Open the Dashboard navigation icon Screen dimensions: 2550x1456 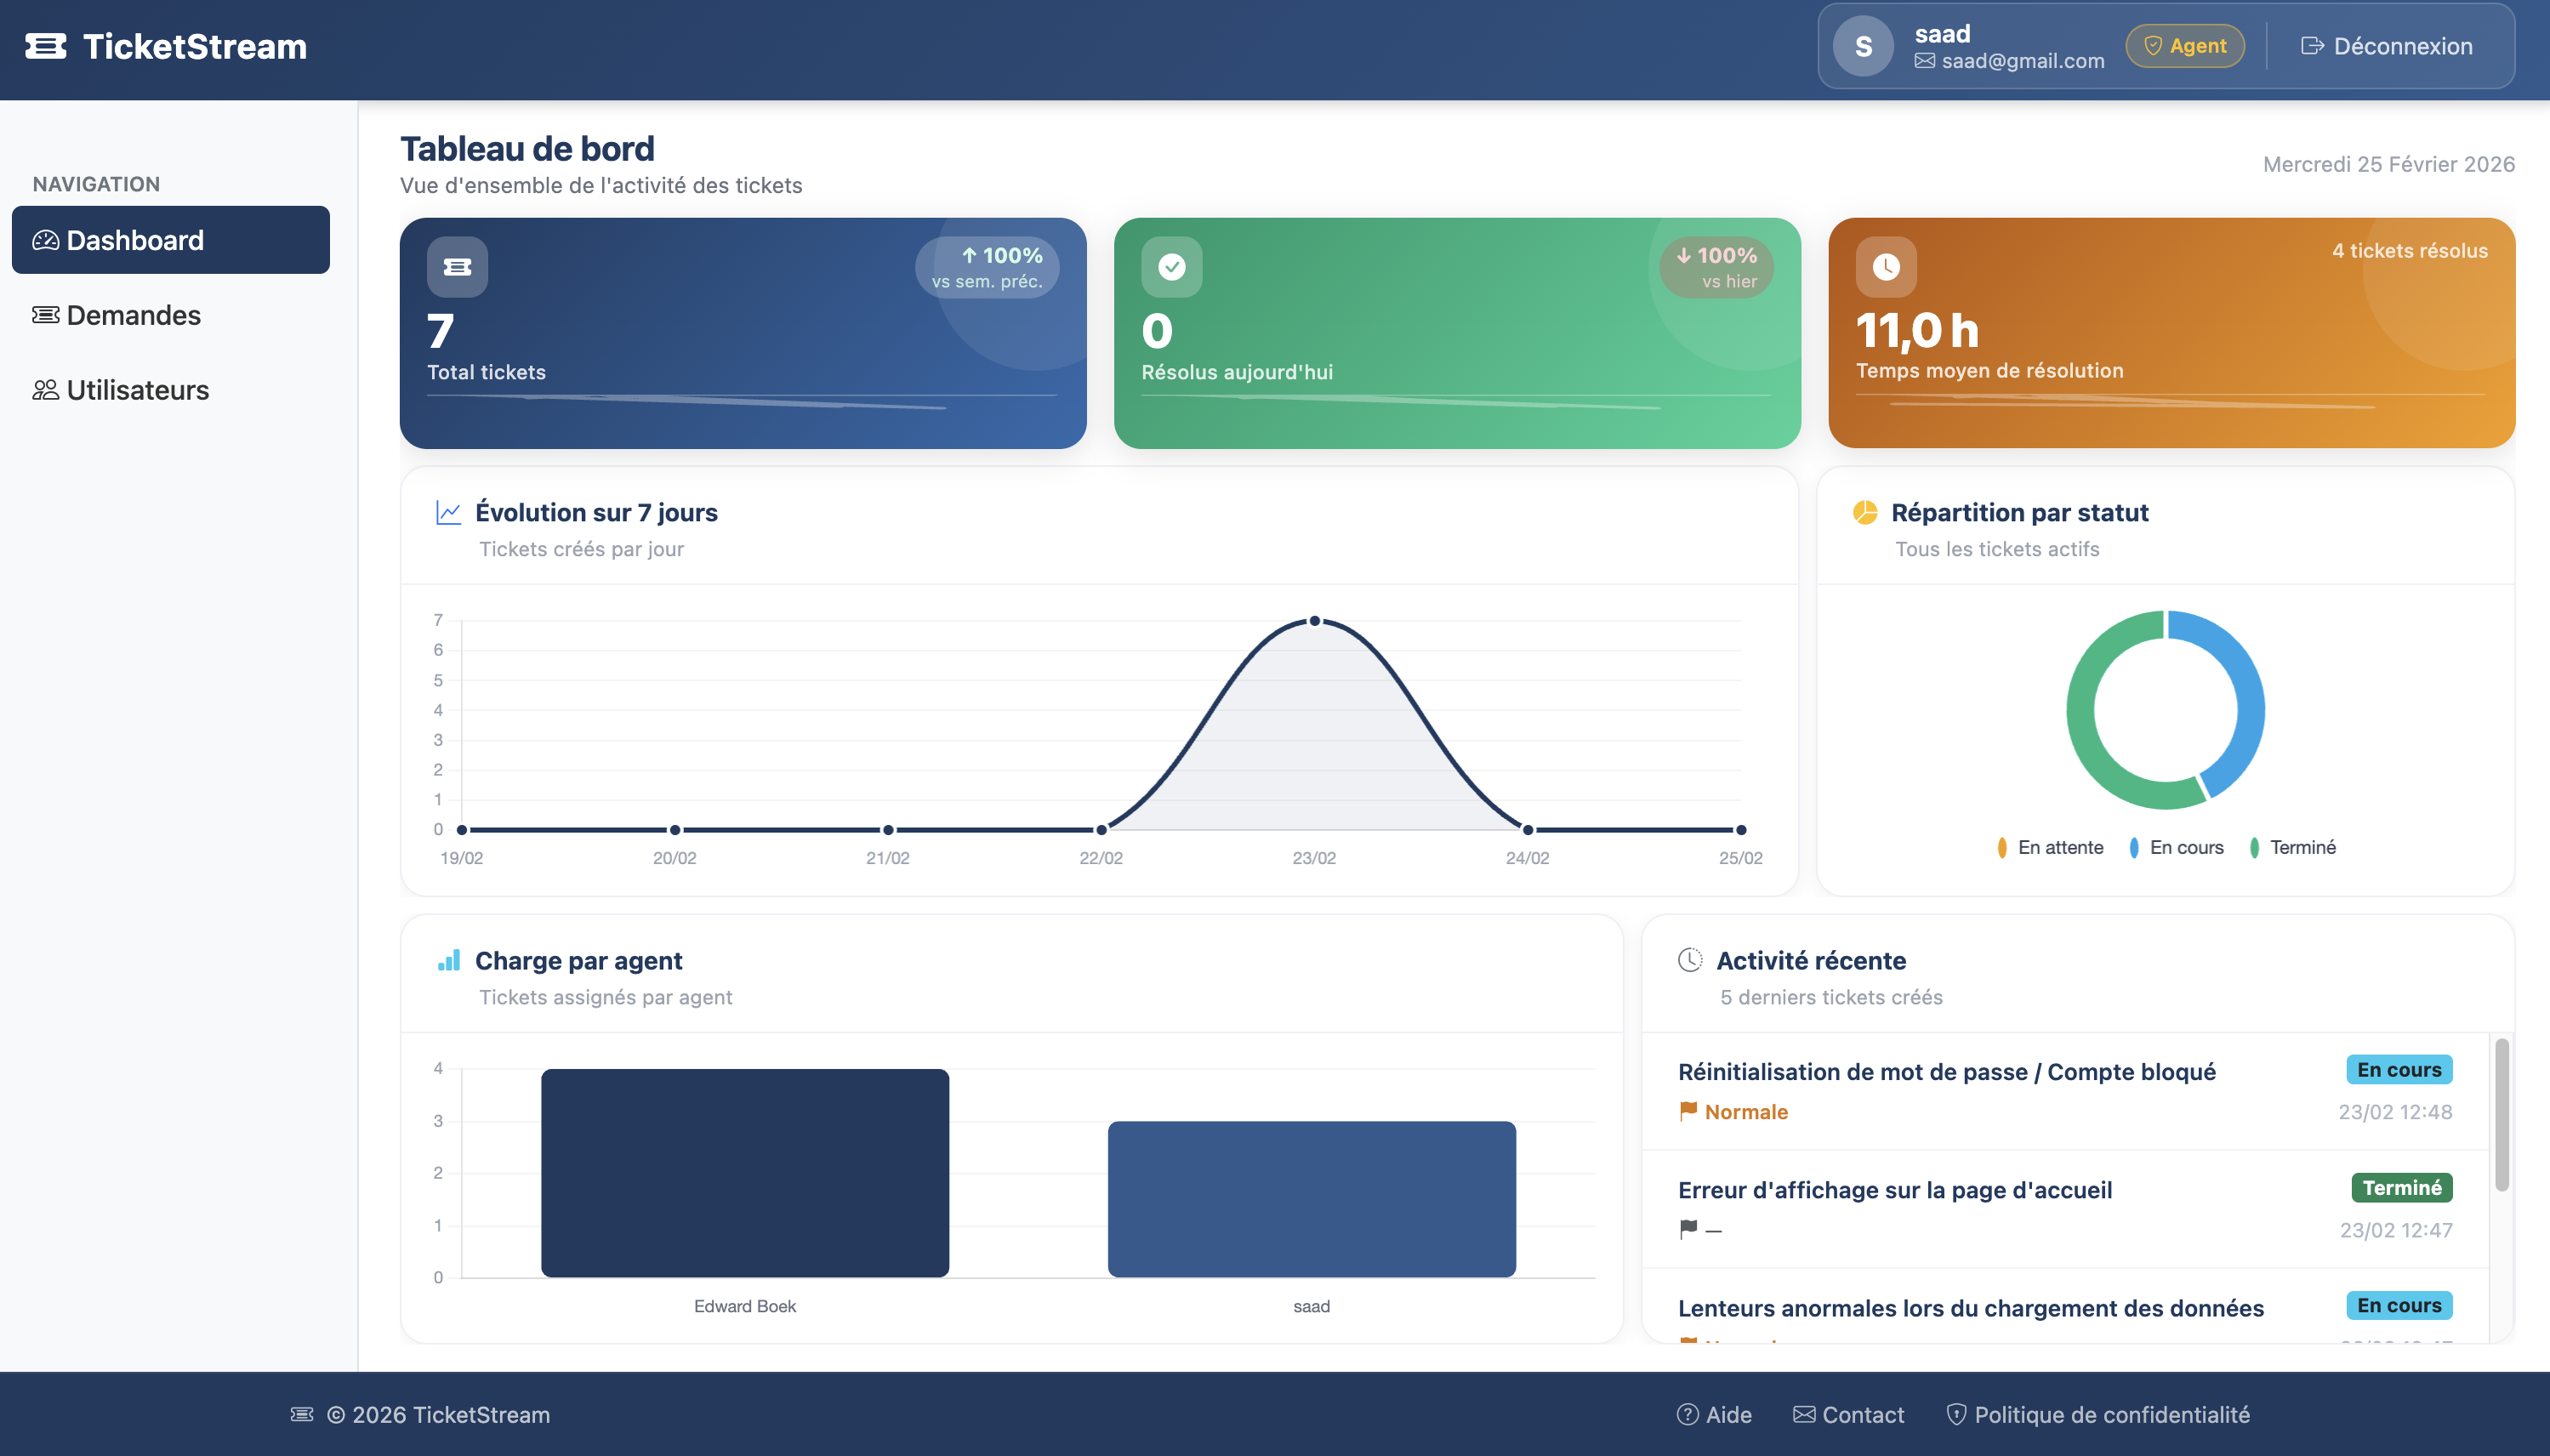[46, 240]
